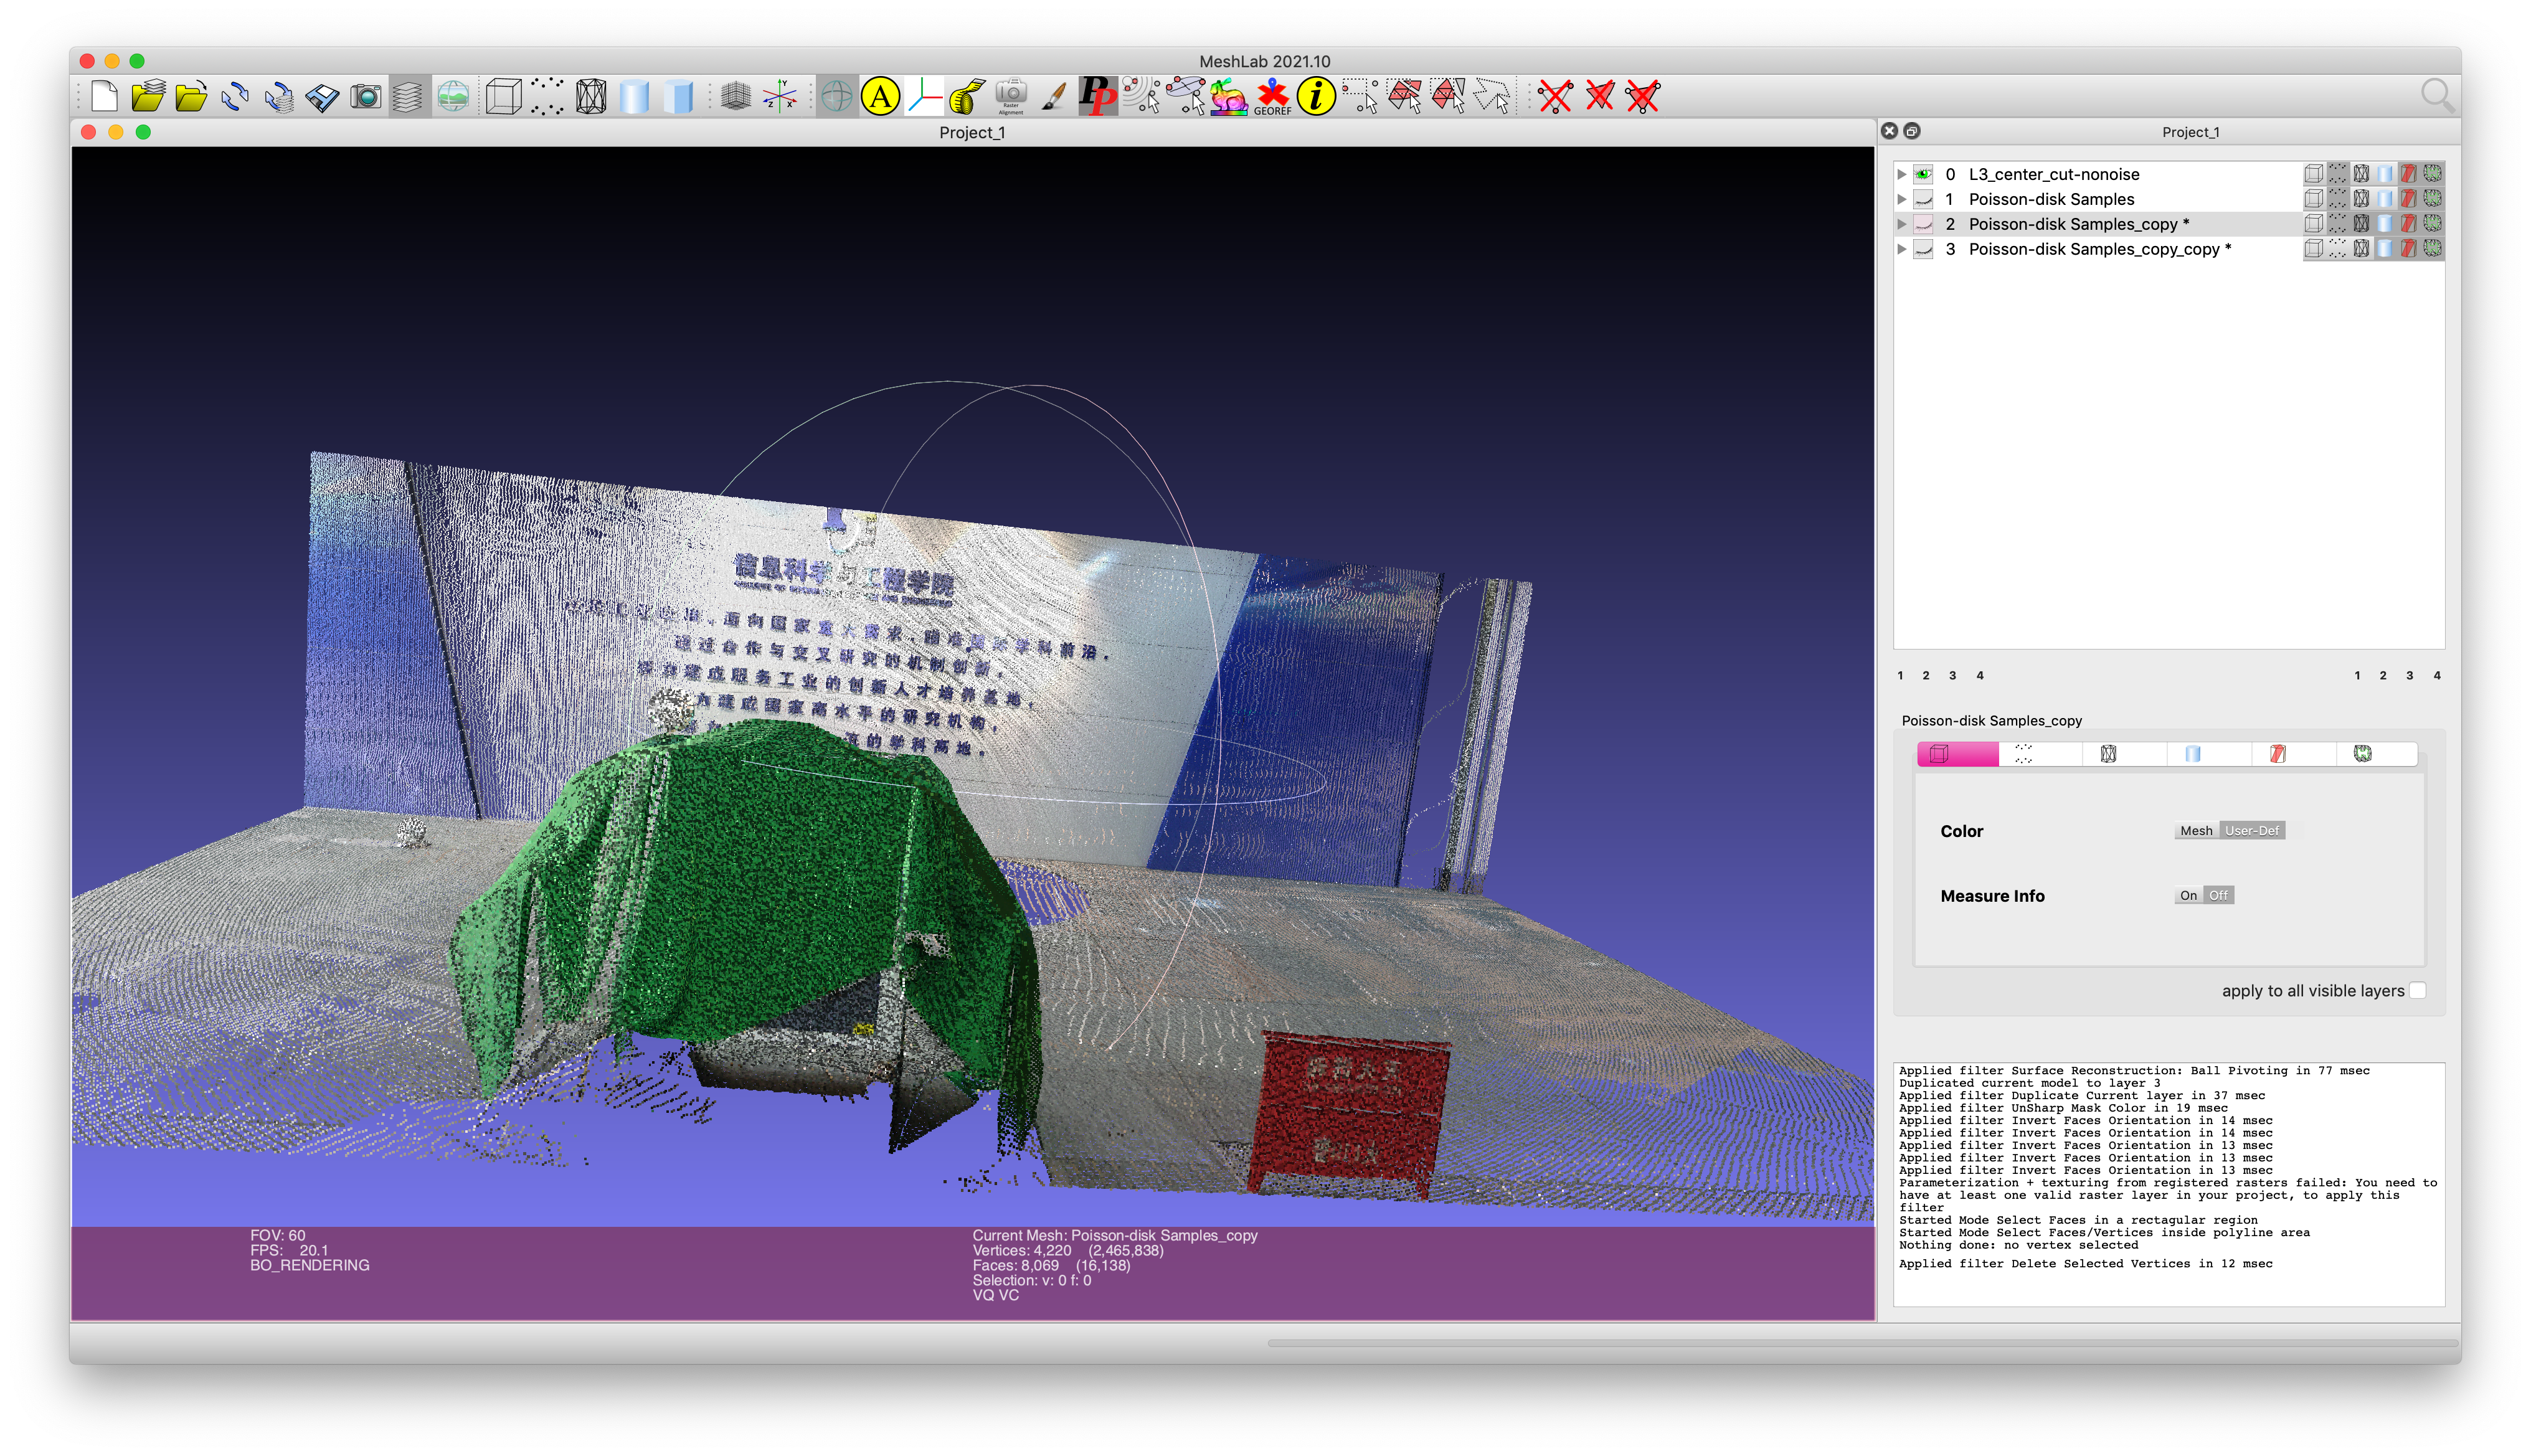
Task: Expand layer 0 L3_center_cut-nonoise tree arrow
Action: click(x=1902, y=174)
